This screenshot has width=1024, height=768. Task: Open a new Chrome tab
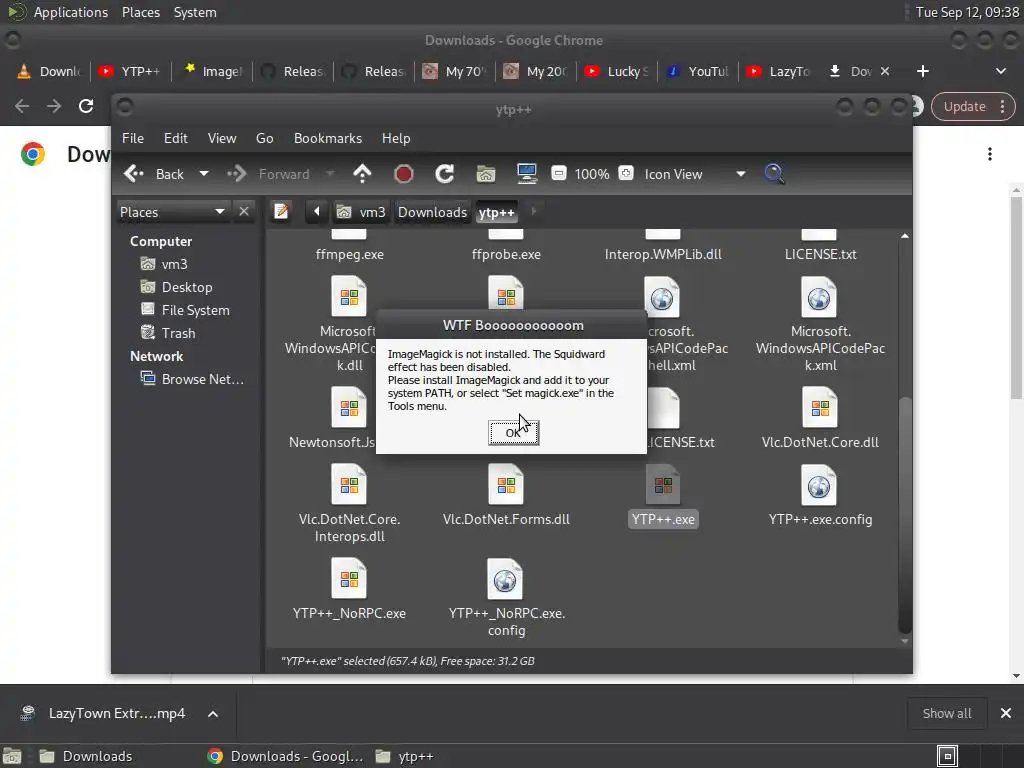[922, 71]
